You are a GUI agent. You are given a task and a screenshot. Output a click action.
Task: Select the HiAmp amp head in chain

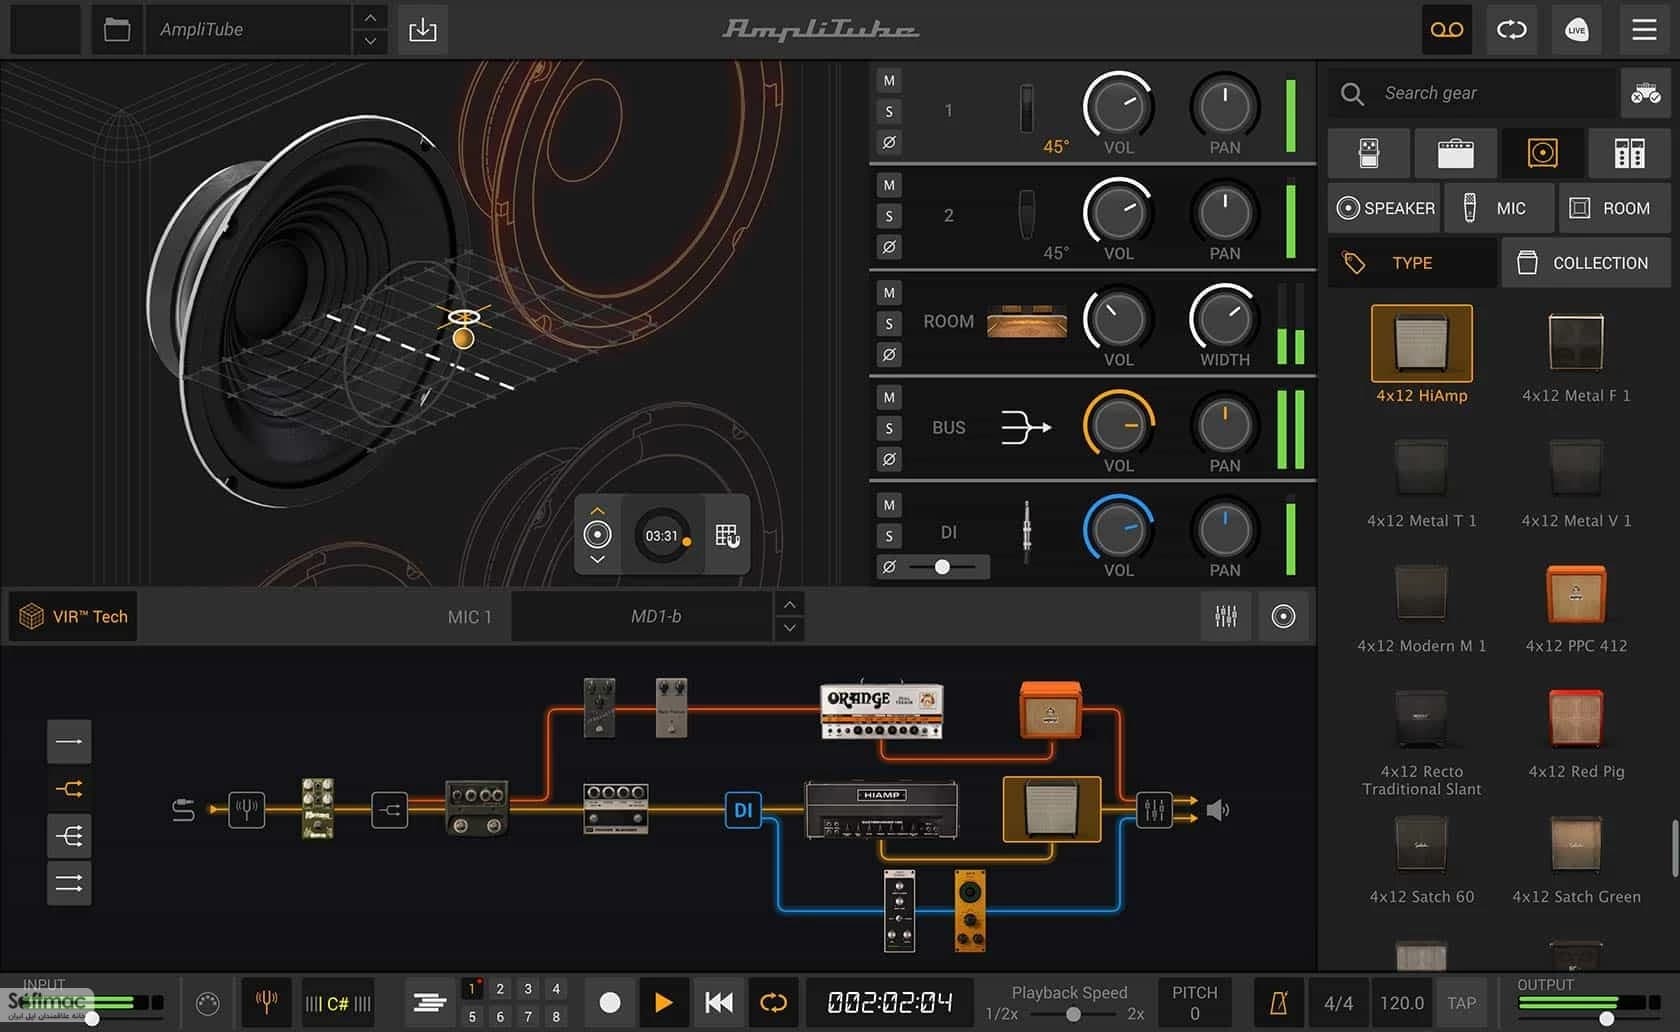882,810
